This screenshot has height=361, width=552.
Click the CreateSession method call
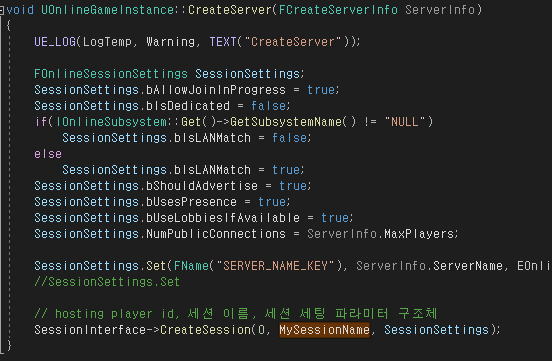pyautogui.click(x=205, y=330)
